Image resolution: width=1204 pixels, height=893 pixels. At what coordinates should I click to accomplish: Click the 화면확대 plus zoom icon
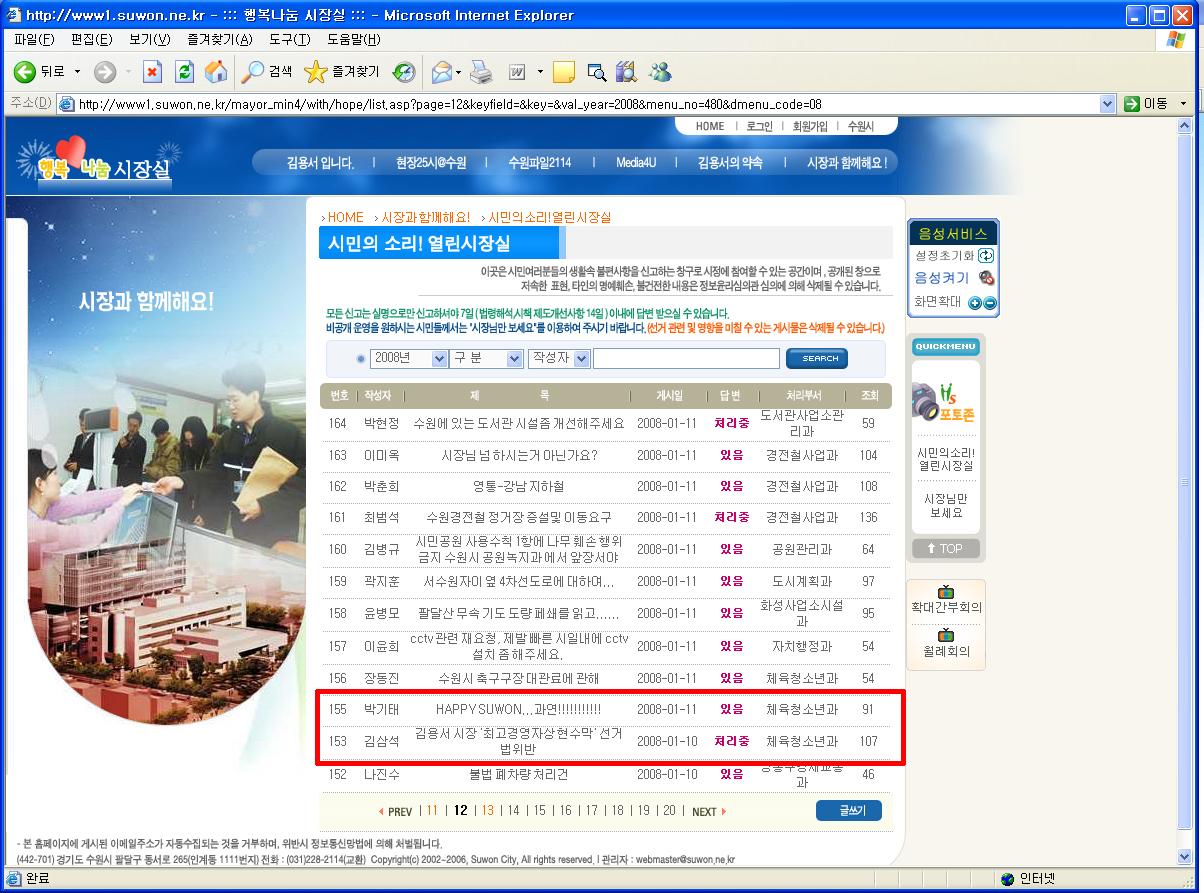click(975, 303)
